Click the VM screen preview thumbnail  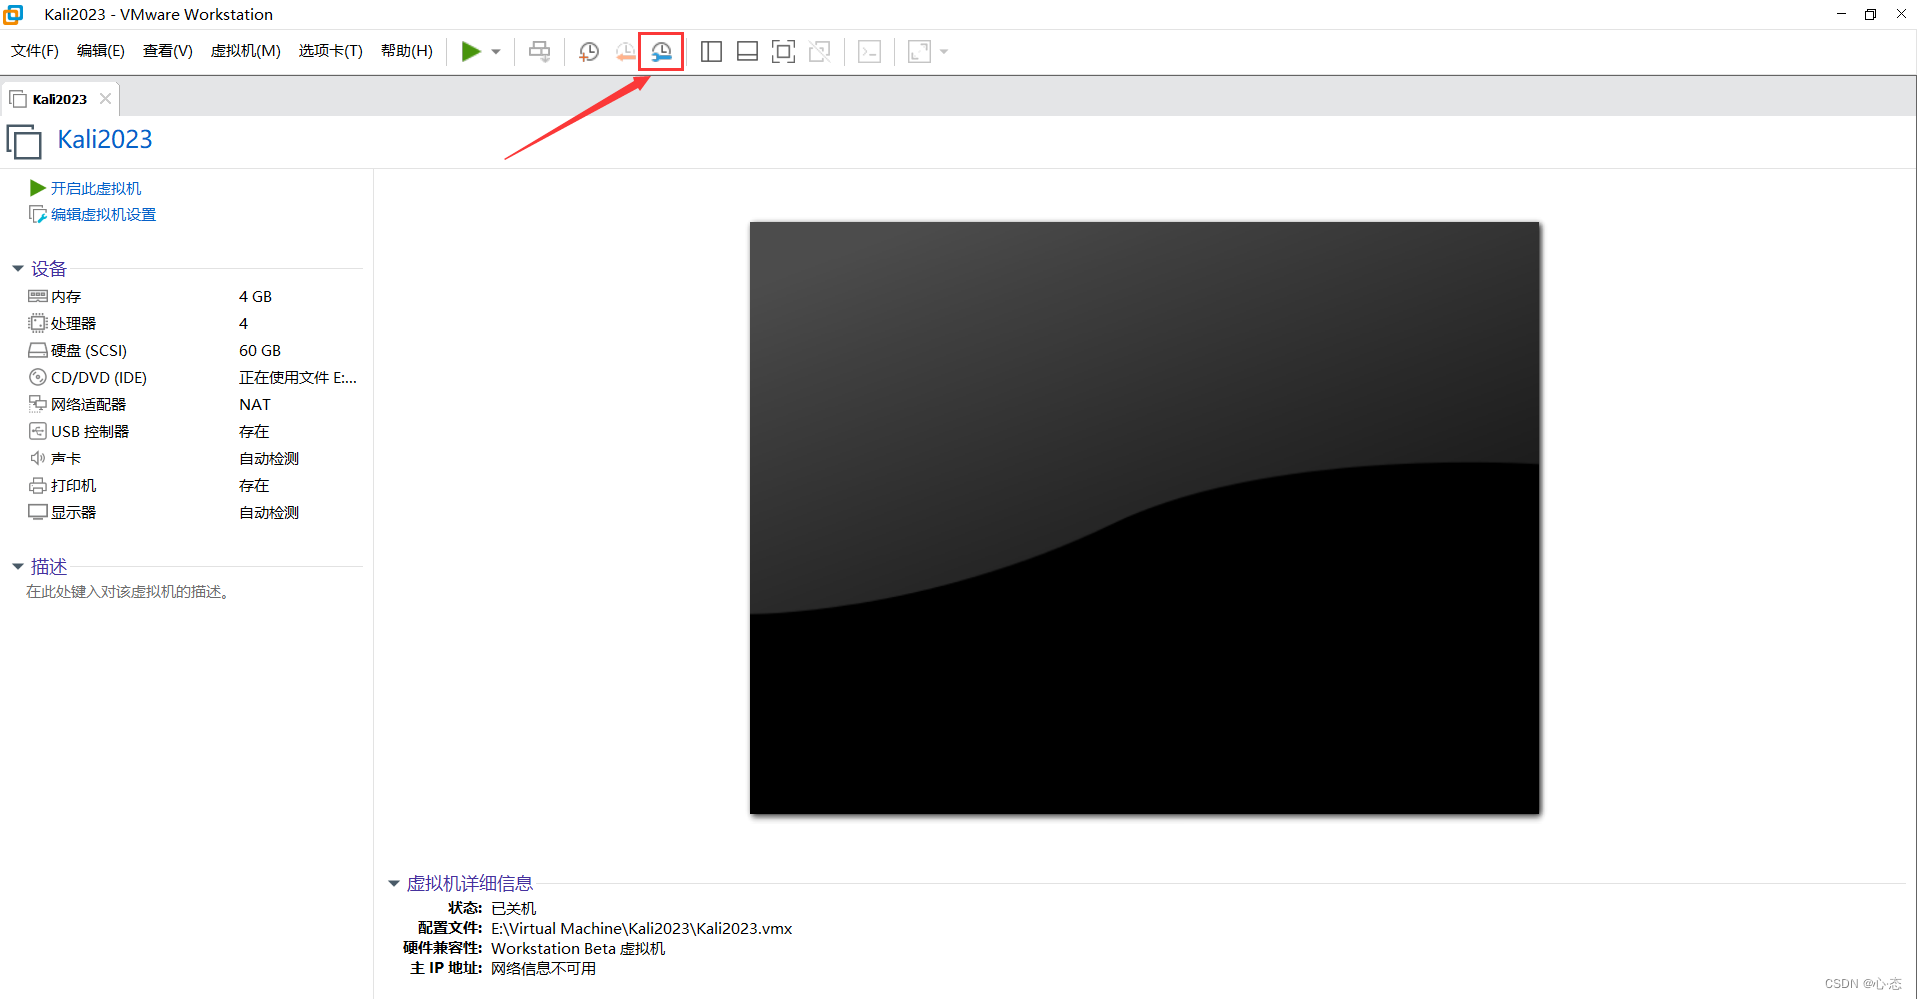[1144, 518]
